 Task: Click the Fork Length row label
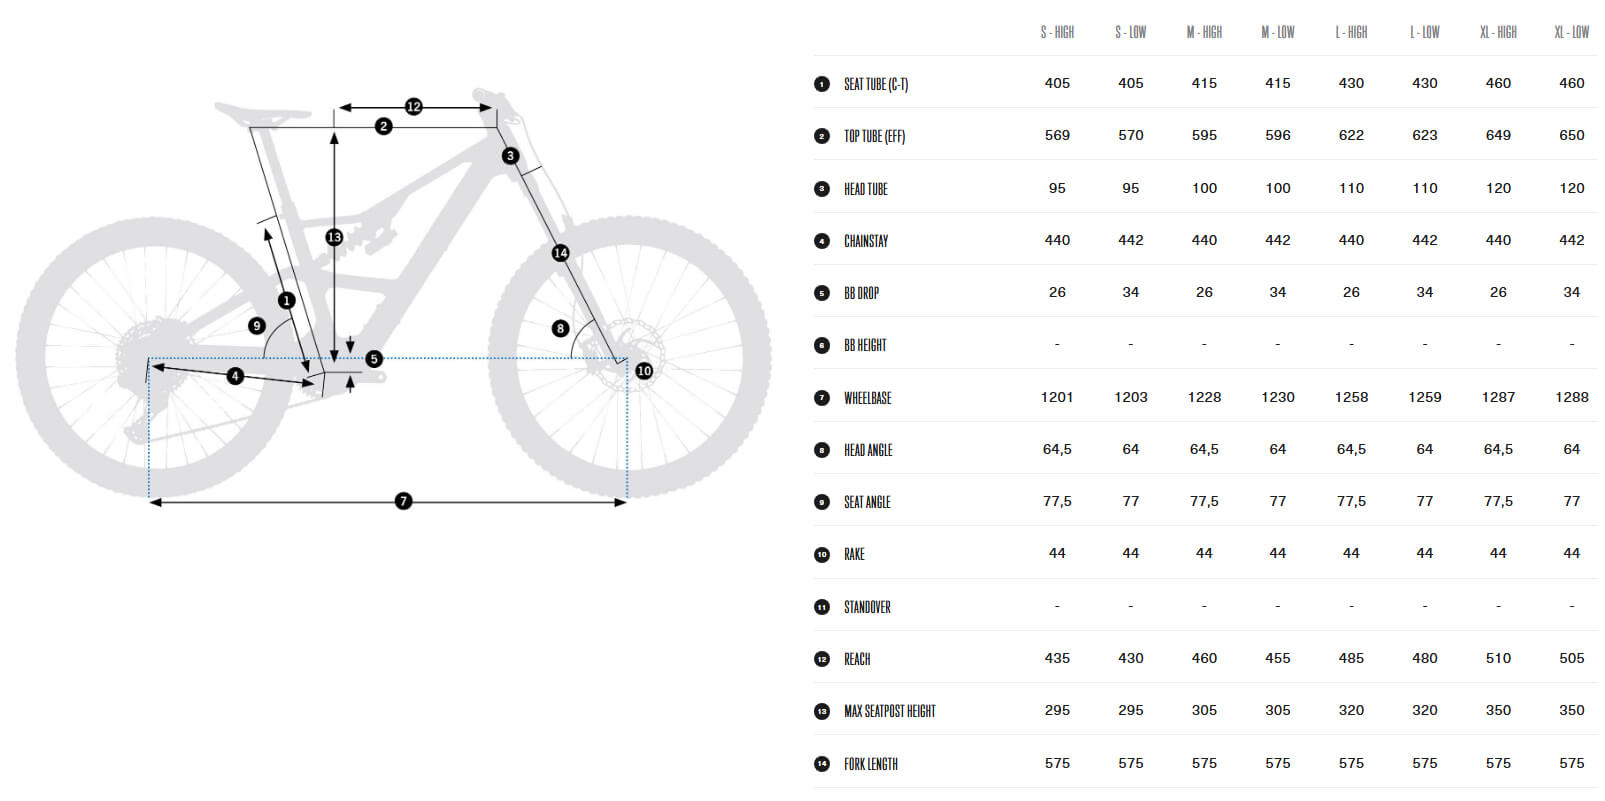coord(870,764)
